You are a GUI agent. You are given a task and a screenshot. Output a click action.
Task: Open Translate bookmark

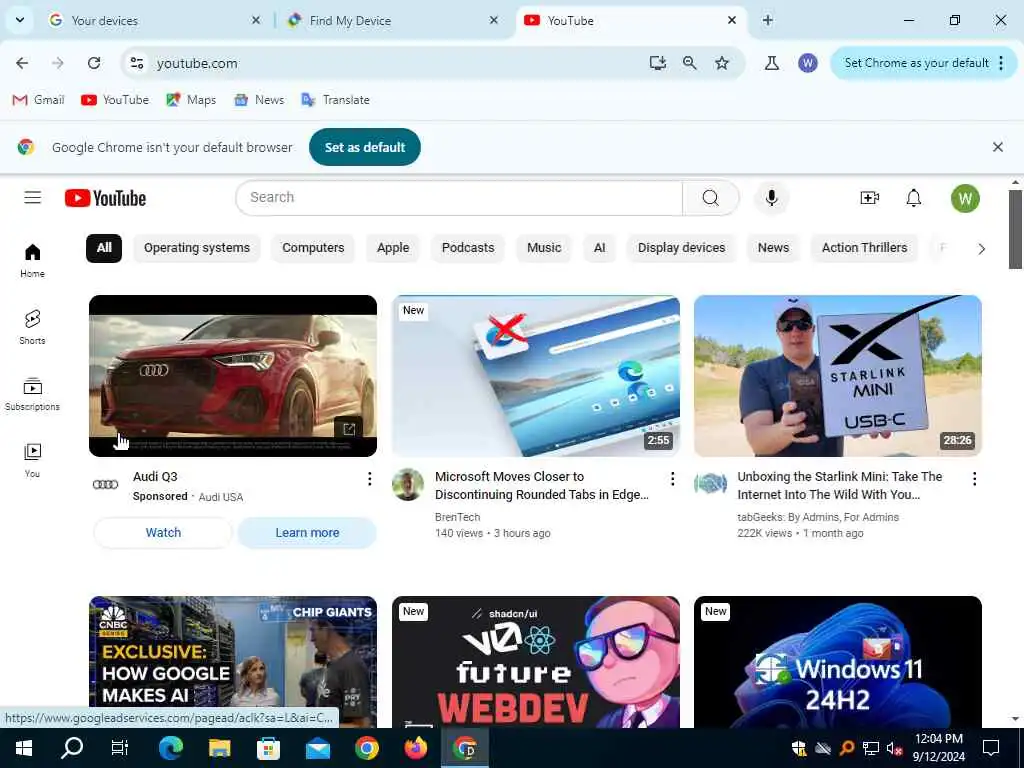click(335, 100)
